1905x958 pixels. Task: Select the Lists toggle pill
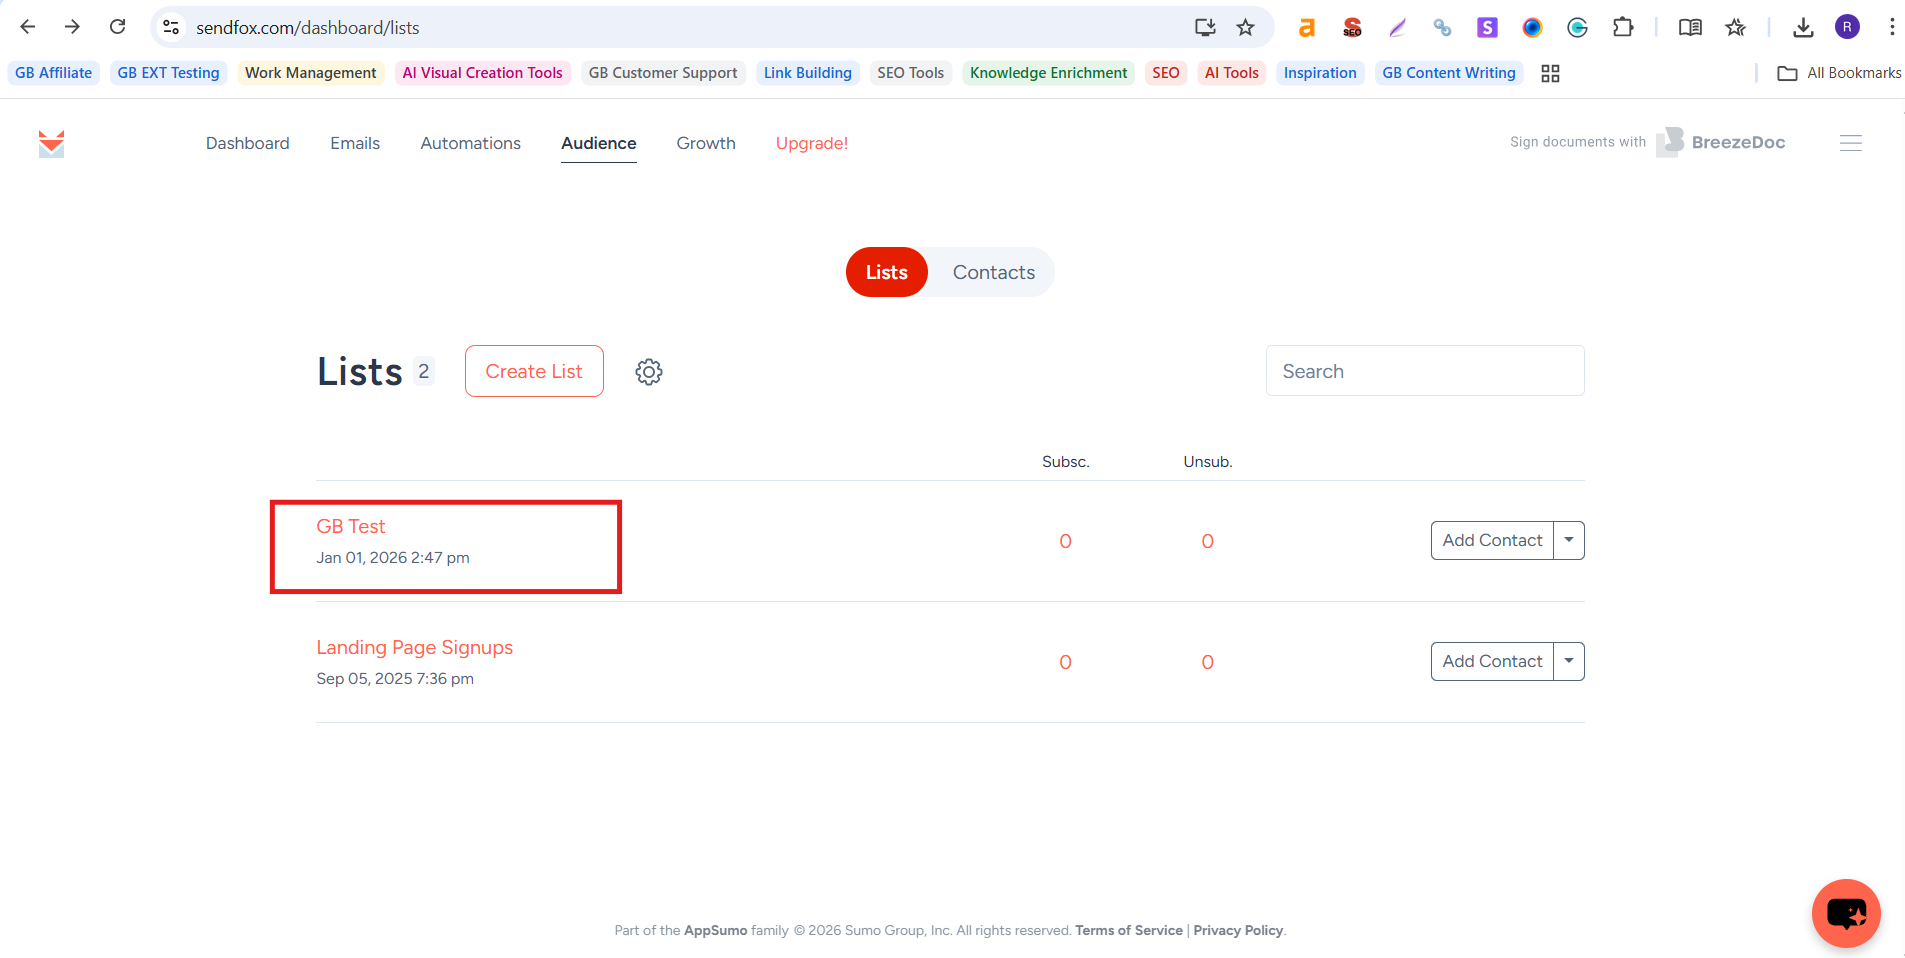pos(886,273)
